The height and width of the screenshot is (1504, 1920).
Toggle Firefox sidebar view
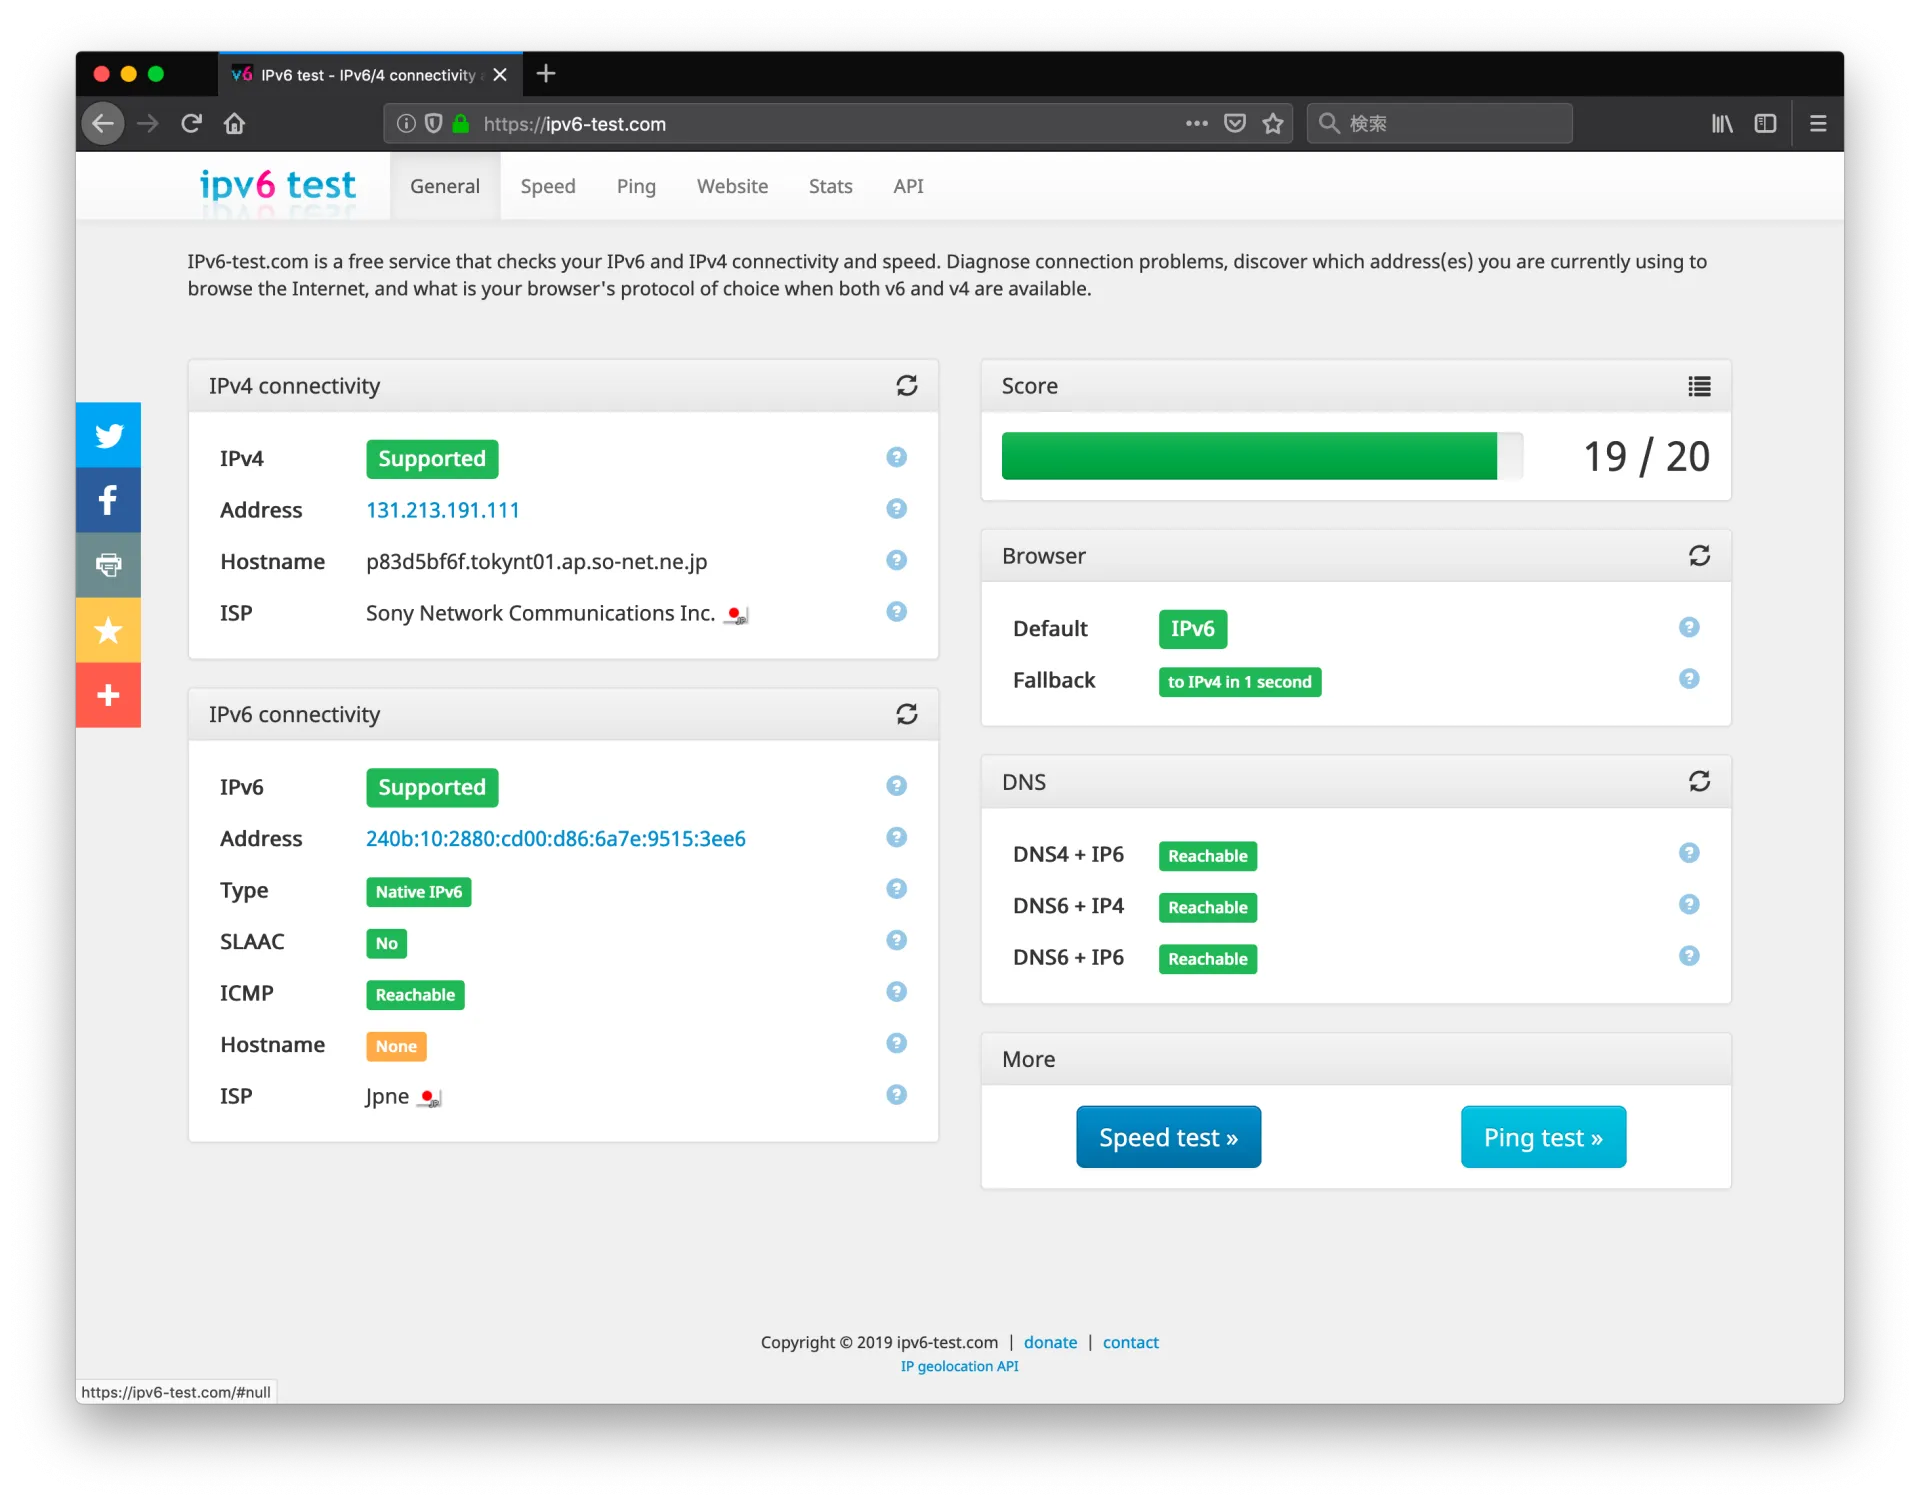click(x=1765, y=124)
